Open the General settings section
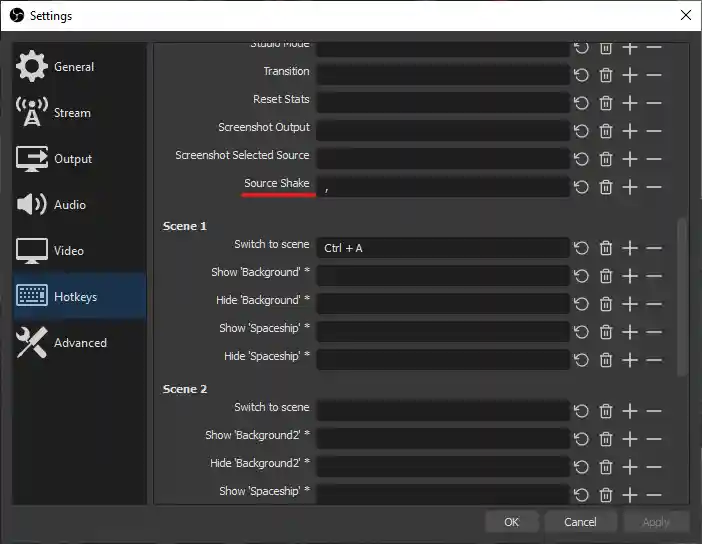 (79, 67)
